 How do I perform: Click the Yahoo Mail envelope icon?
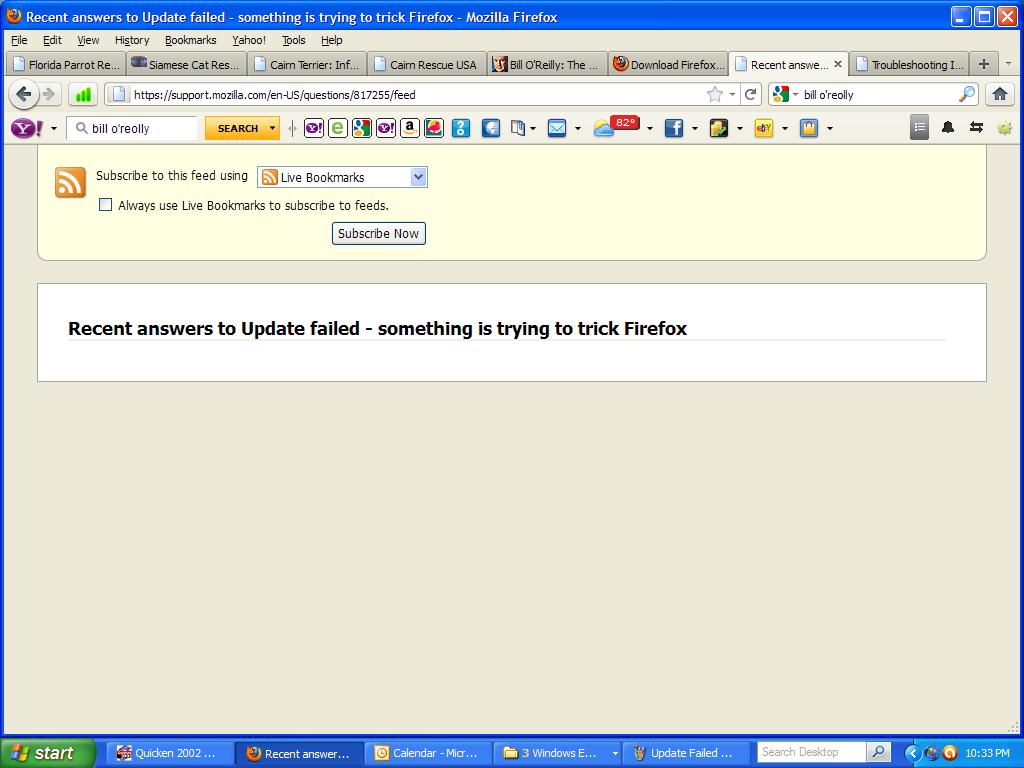[557, 129]
